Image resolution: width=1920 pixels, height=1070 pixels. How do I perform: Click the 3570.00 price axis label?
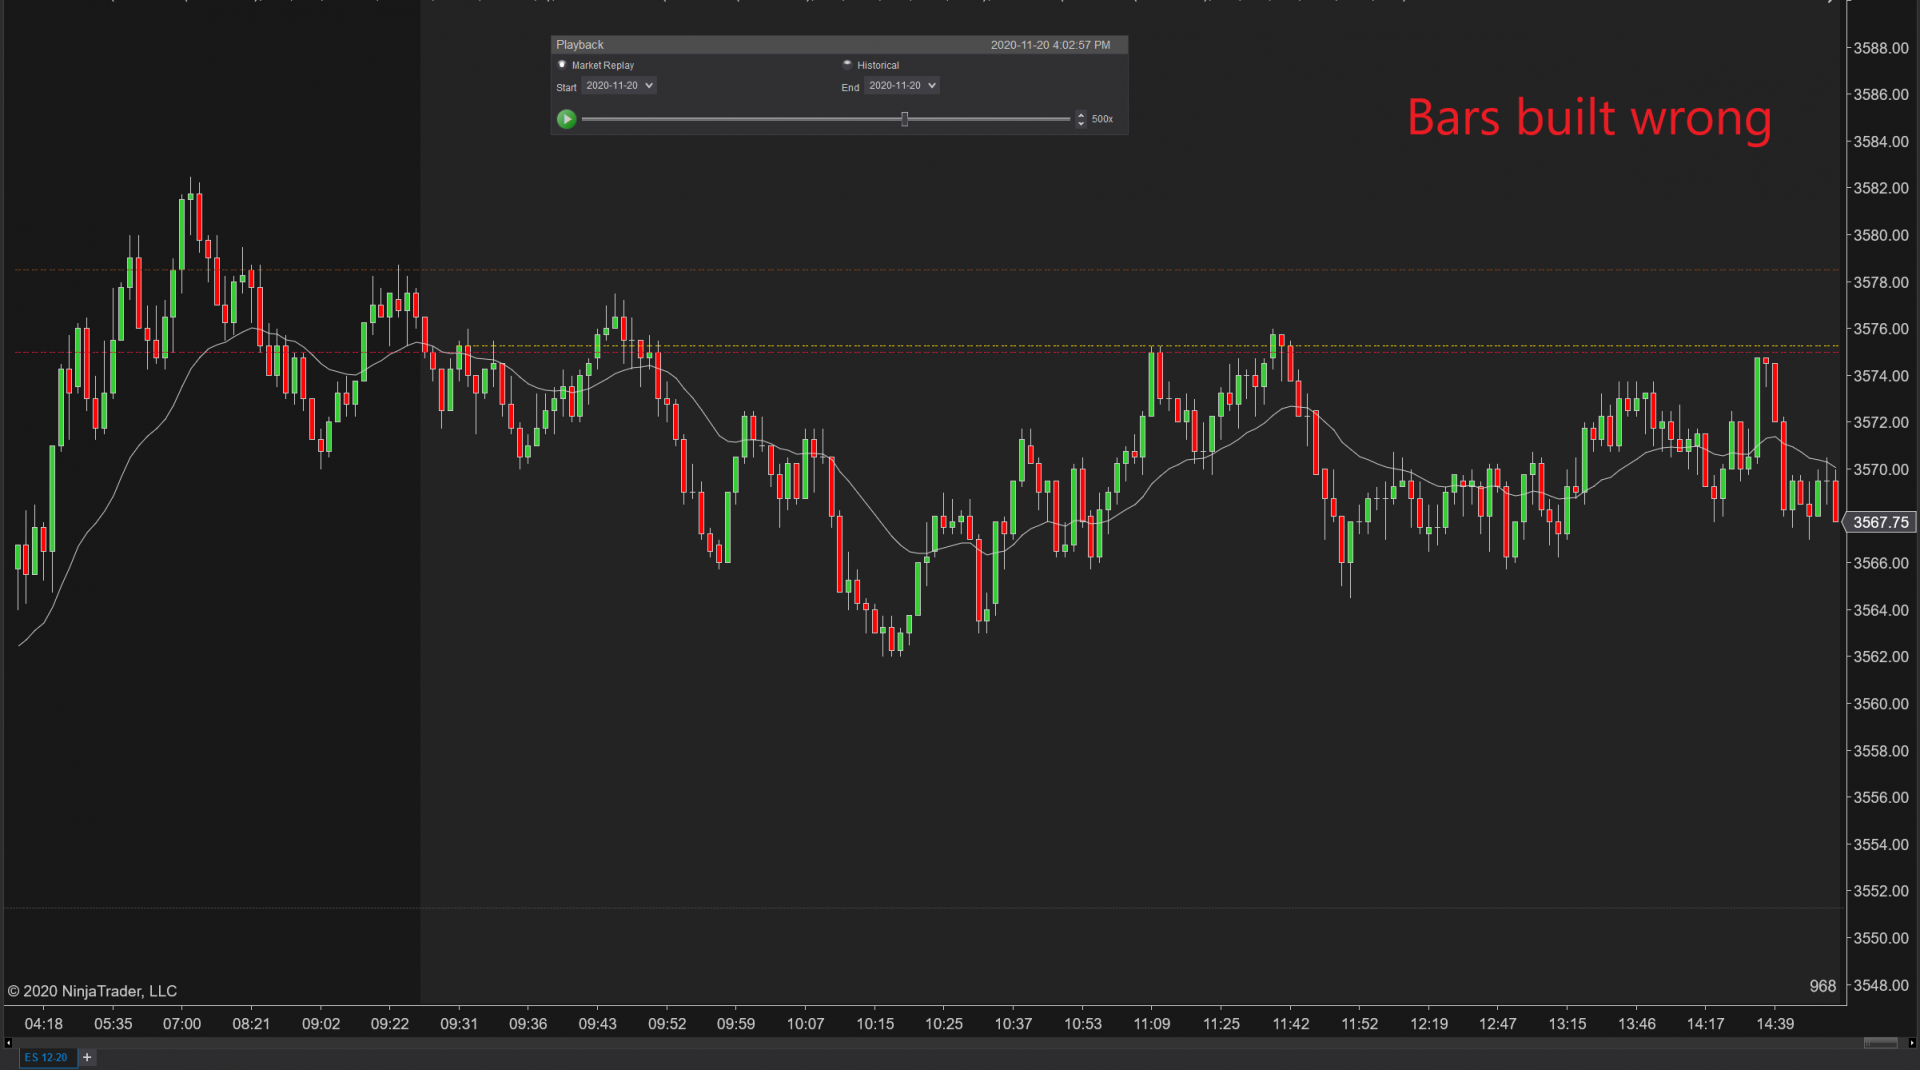click(x=1881, y=470)
